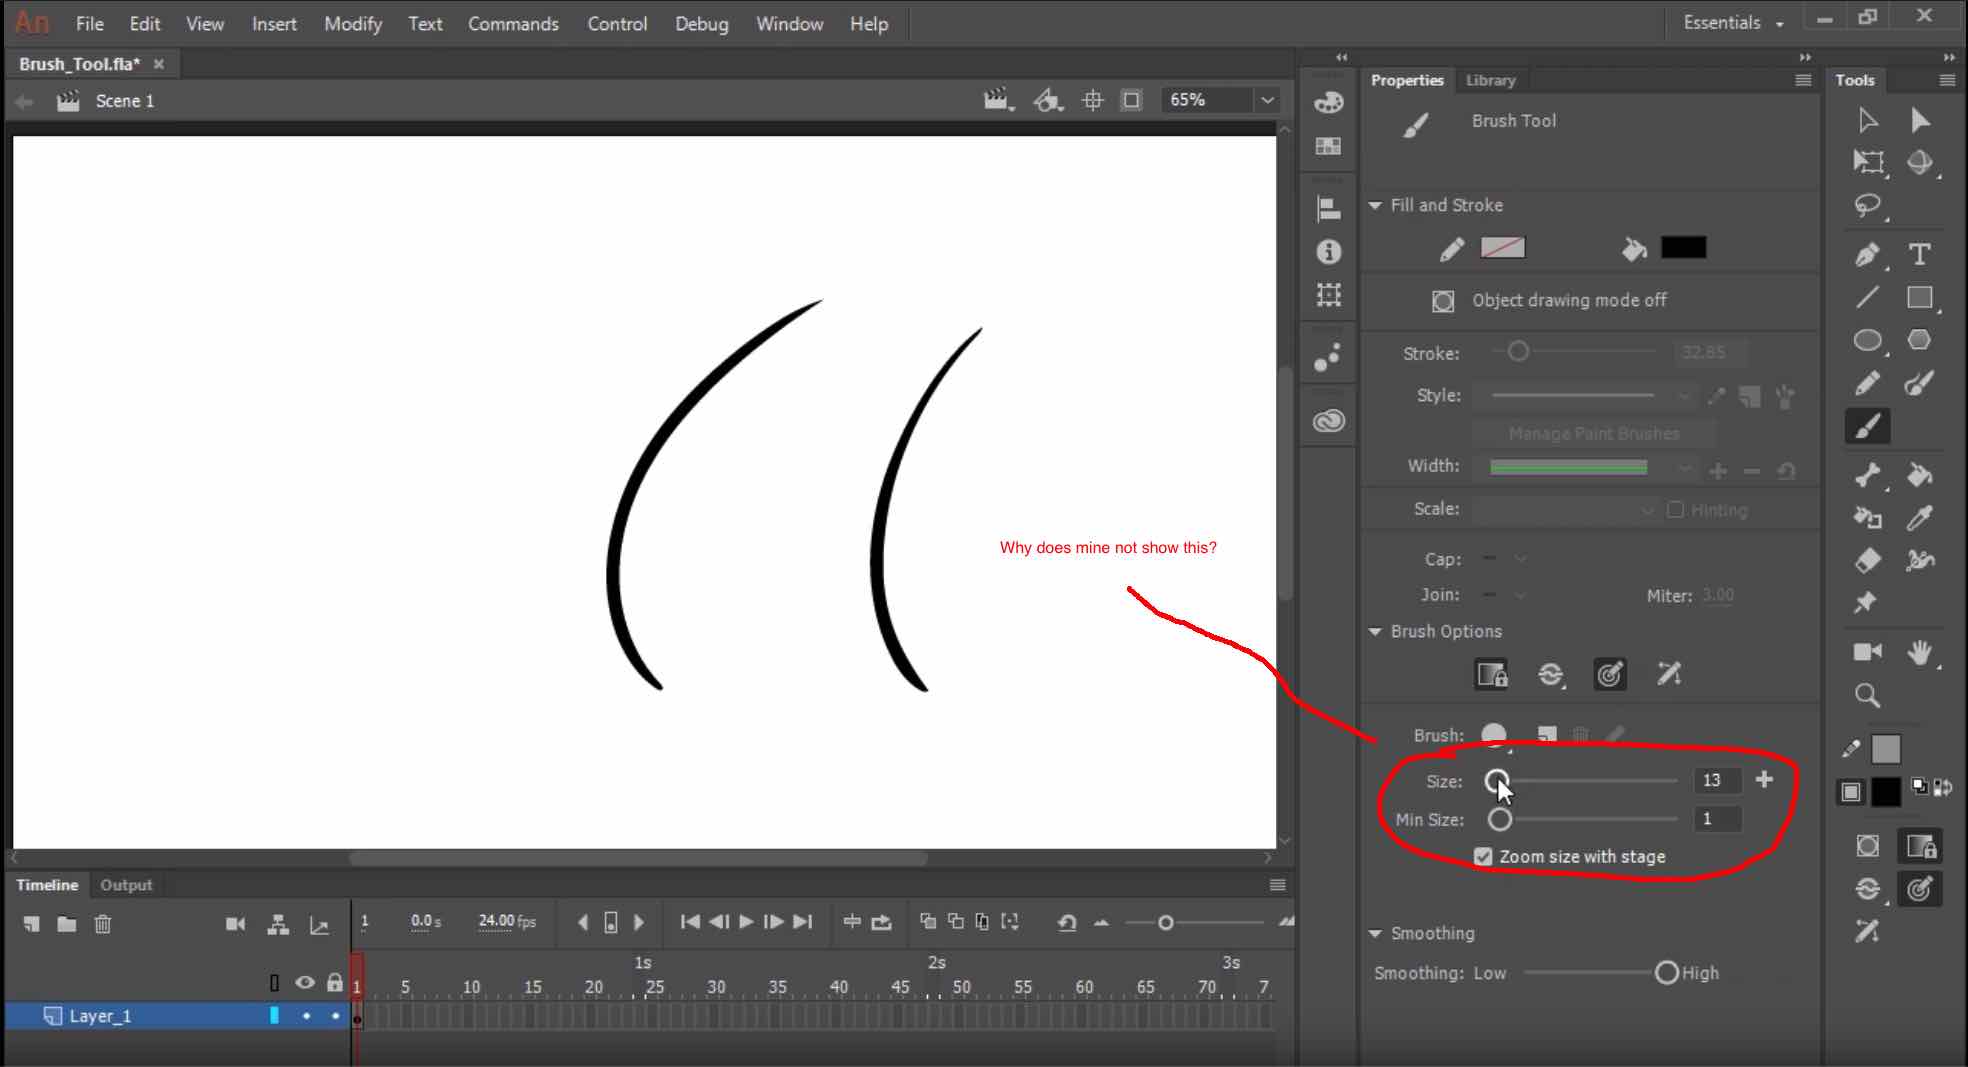Collapse the Brush Options section

(1375, 631)
